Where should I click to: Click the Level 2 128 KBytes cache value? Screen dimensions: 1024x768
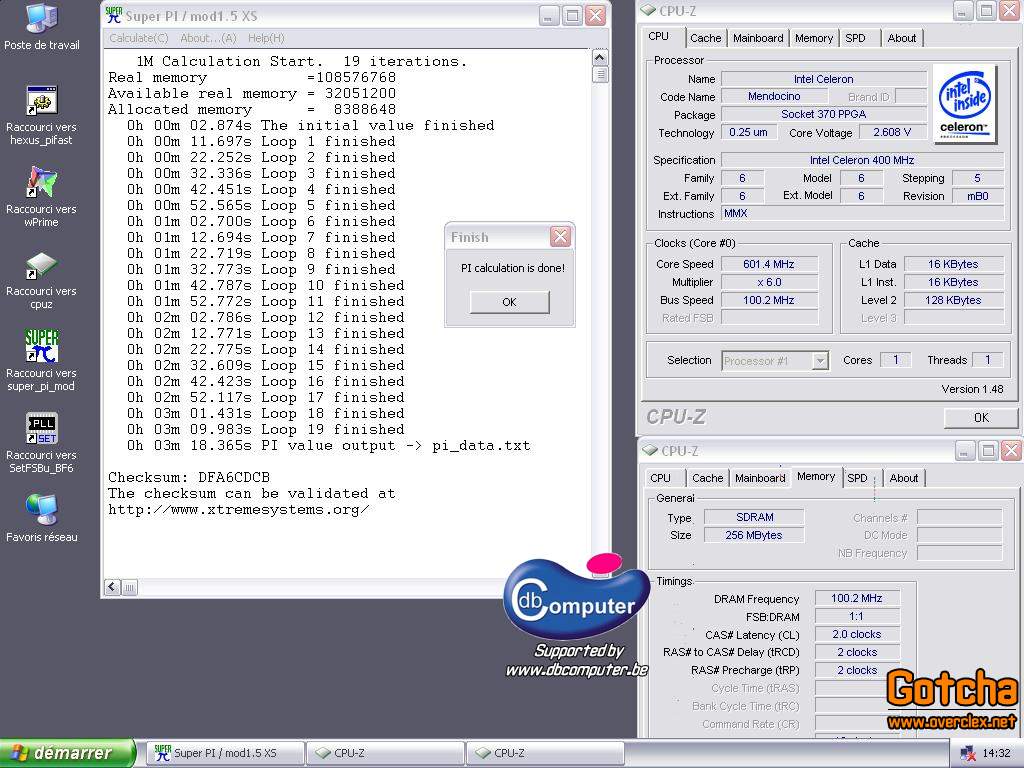[x=953, y=300]
